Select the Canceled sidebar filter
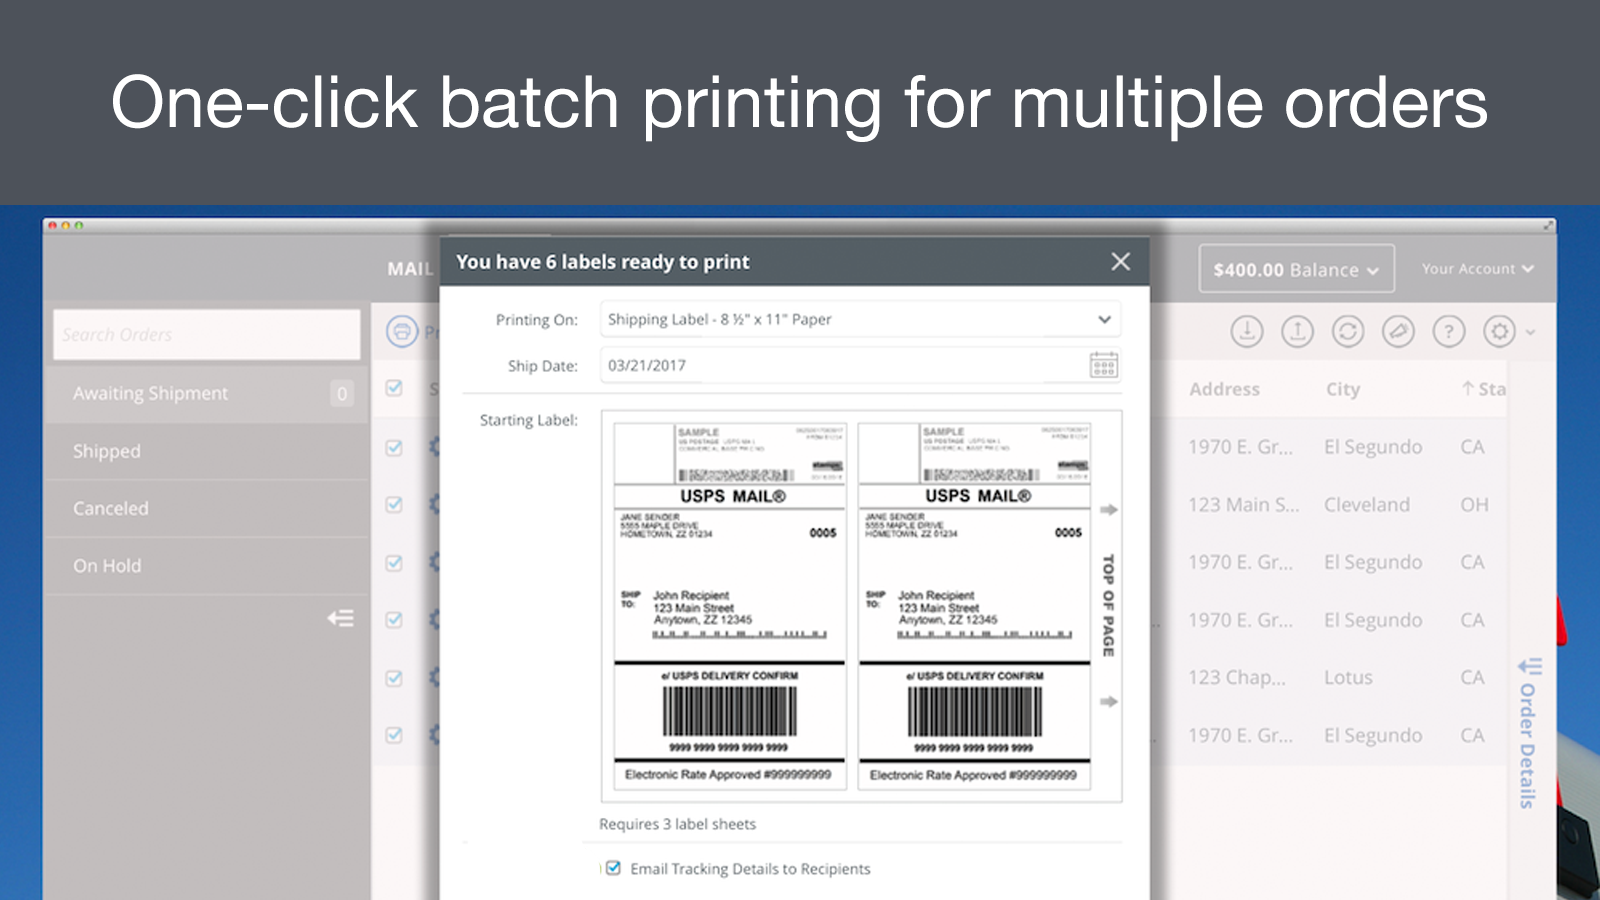 (x=207, y=508)
